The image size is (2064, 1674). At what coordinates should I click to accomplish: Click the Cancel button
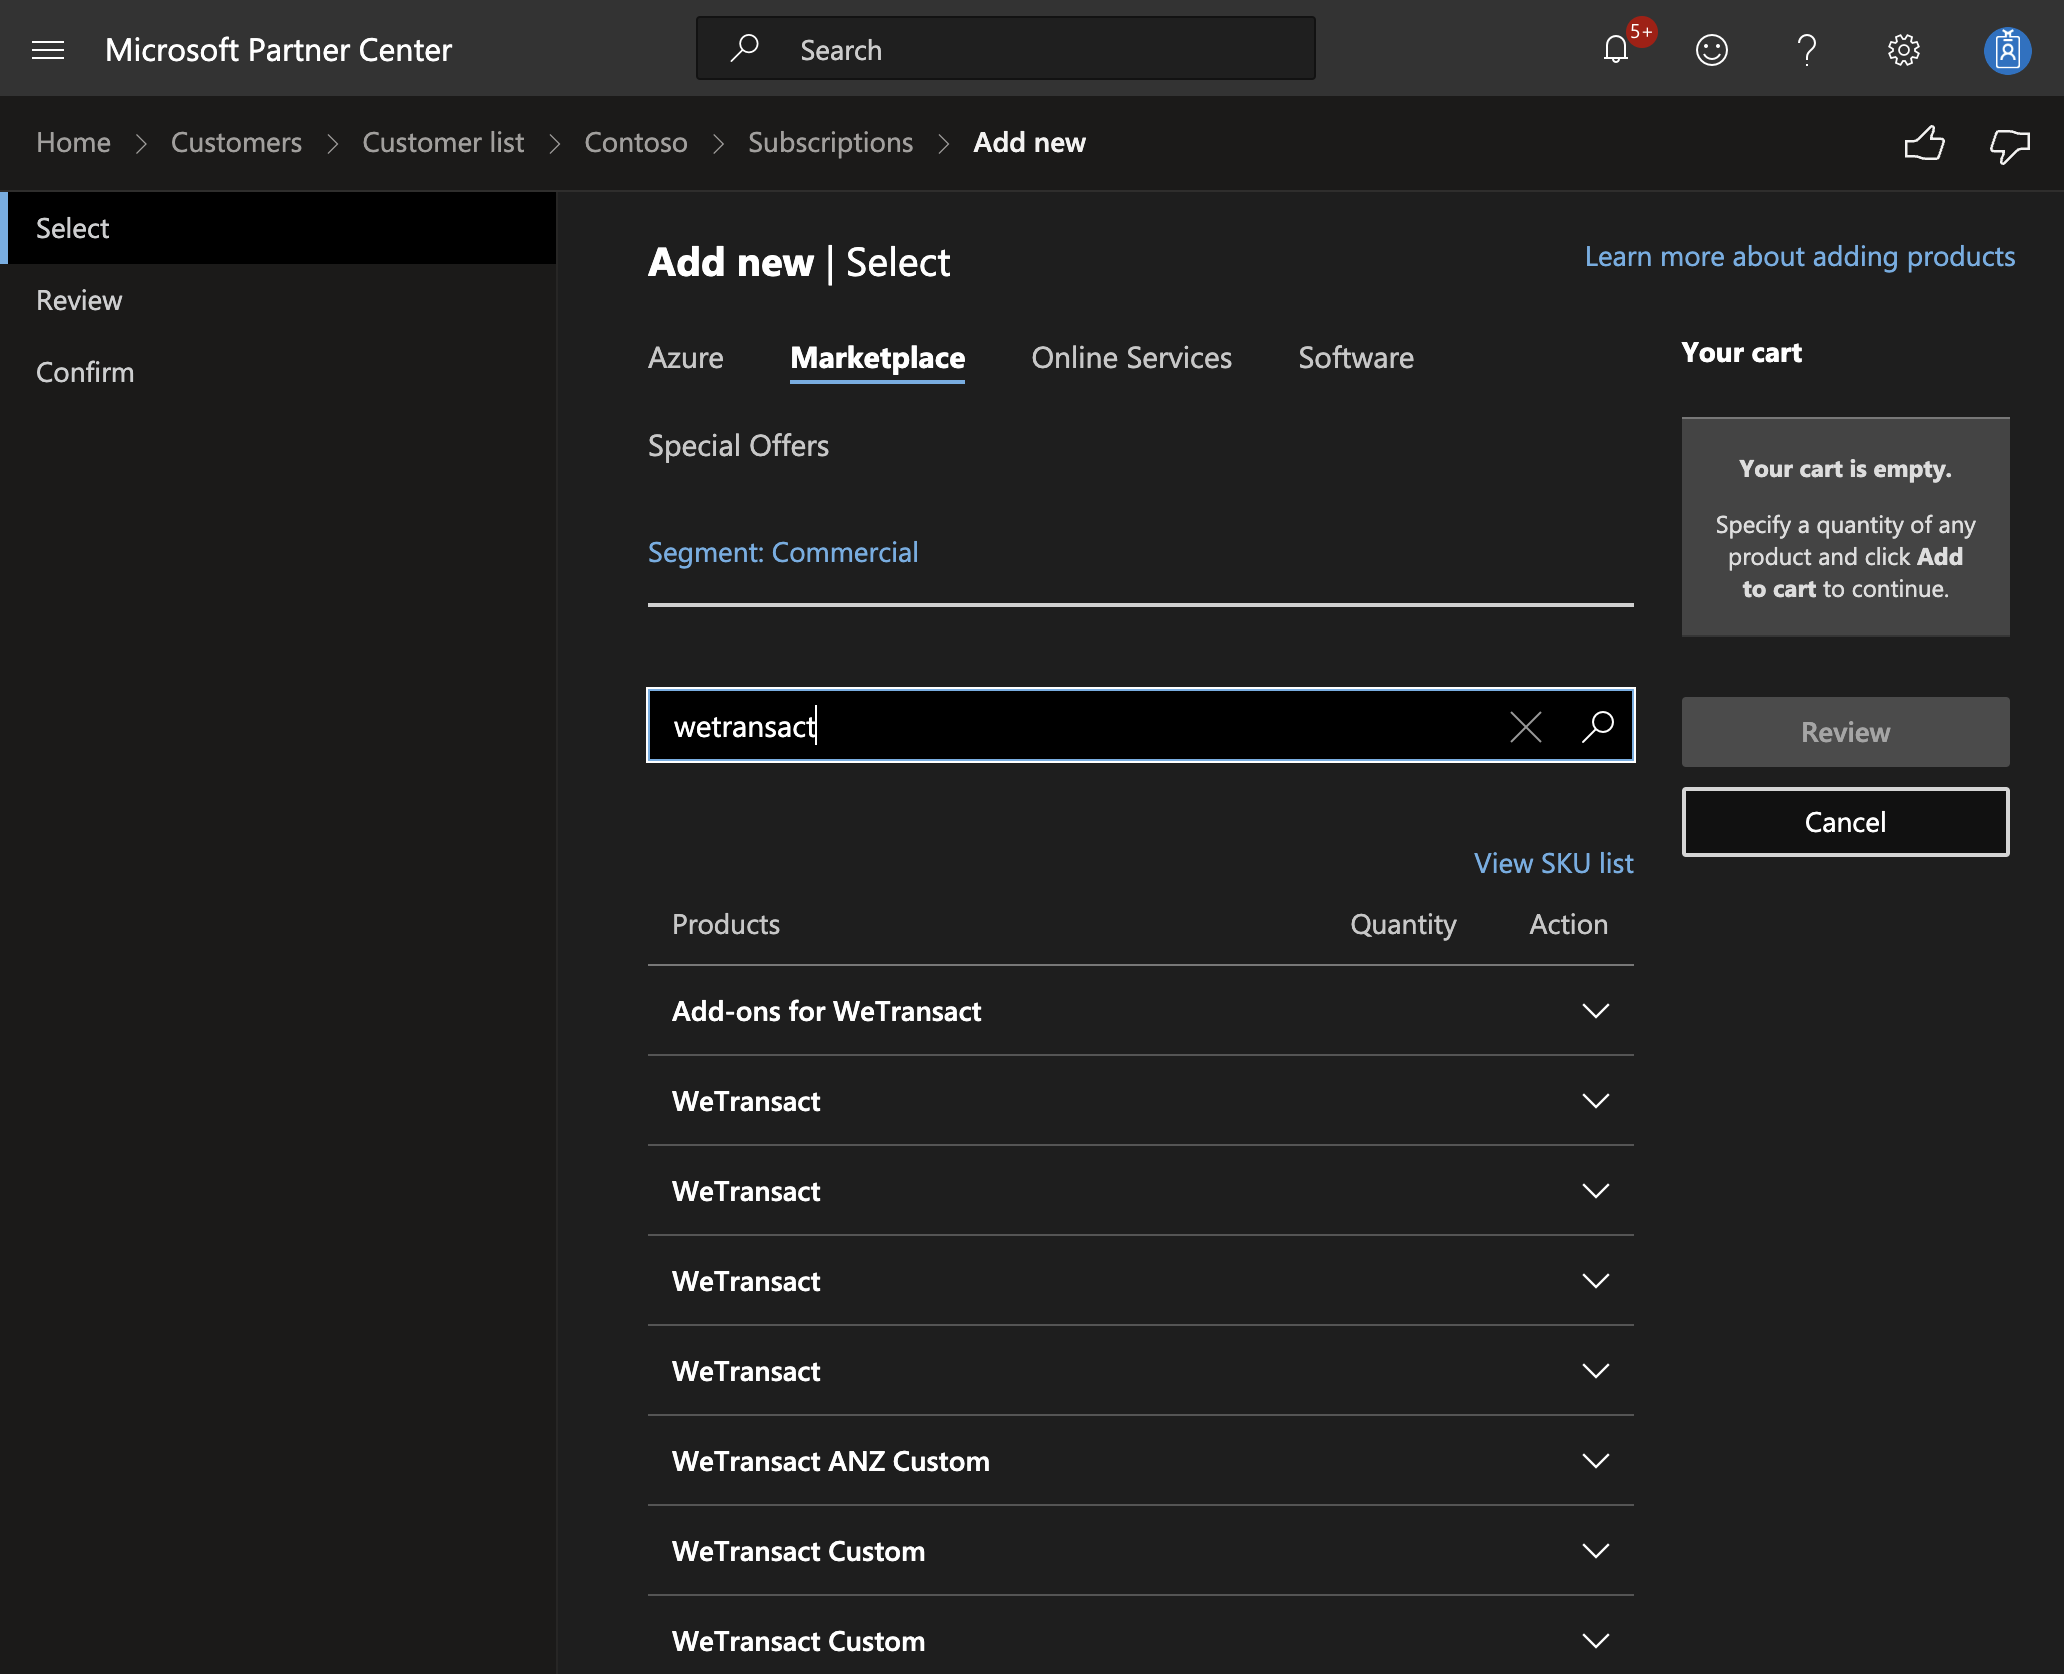tap(1845, 822)
